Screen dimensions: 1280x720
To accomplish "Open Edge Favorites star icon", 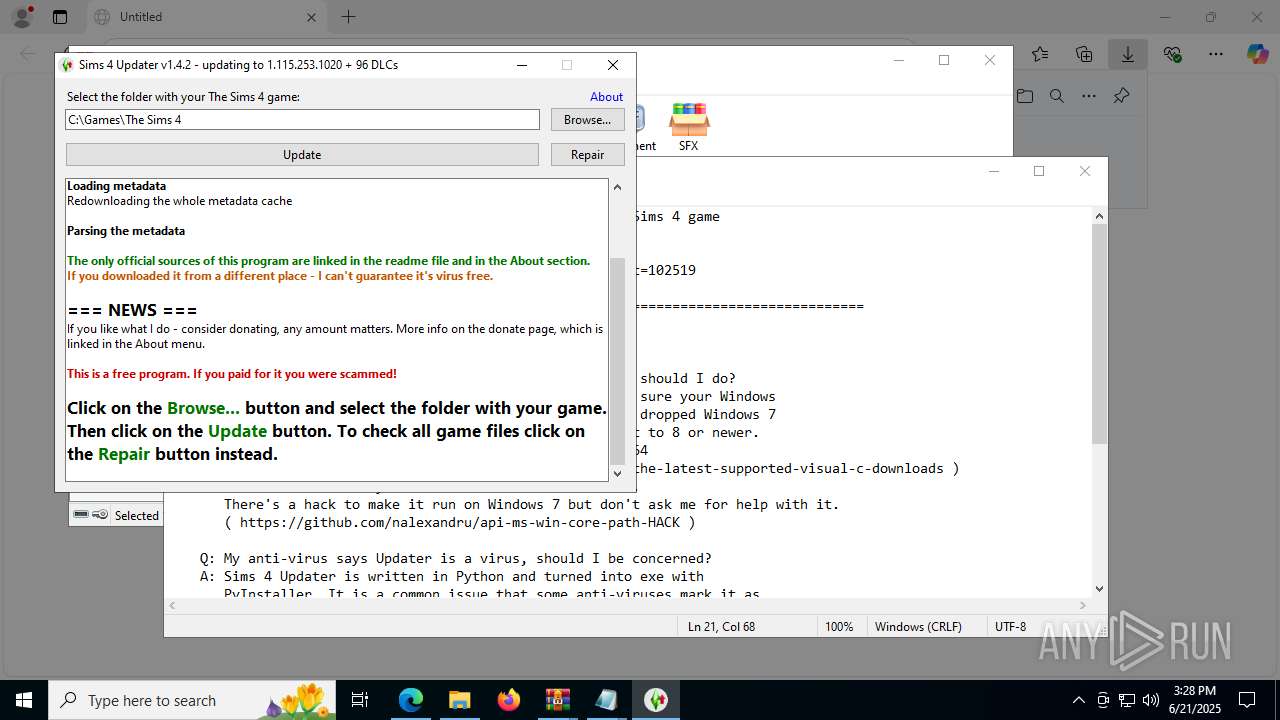I will [1040, 54].
